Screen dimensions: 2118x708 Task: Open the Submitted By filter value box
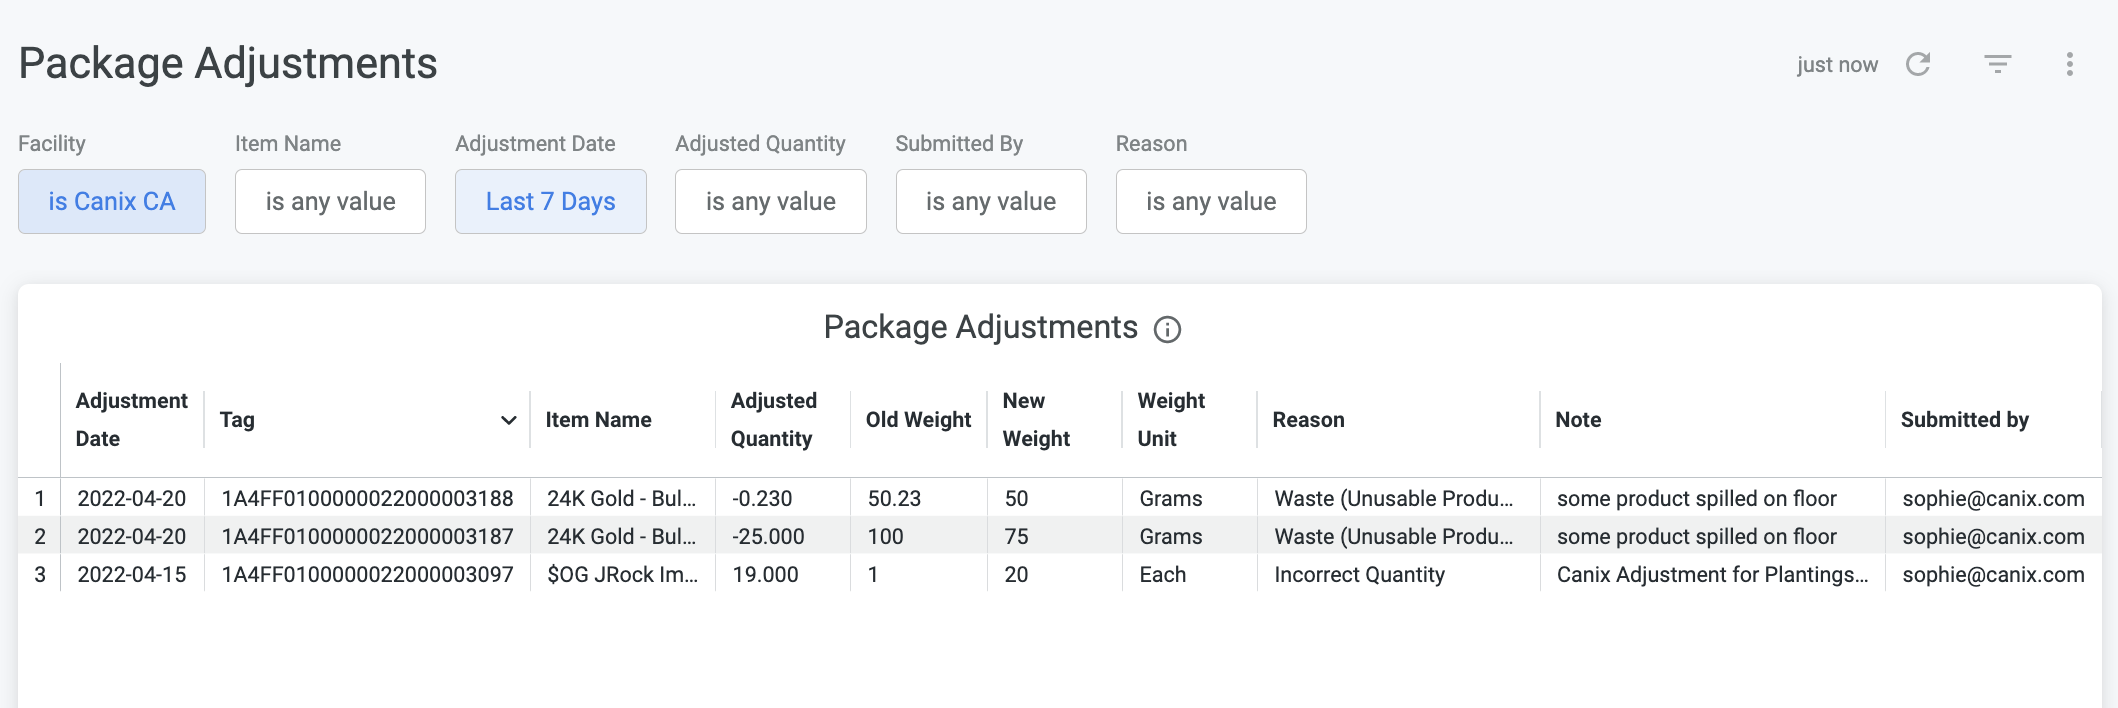[991, 201]
